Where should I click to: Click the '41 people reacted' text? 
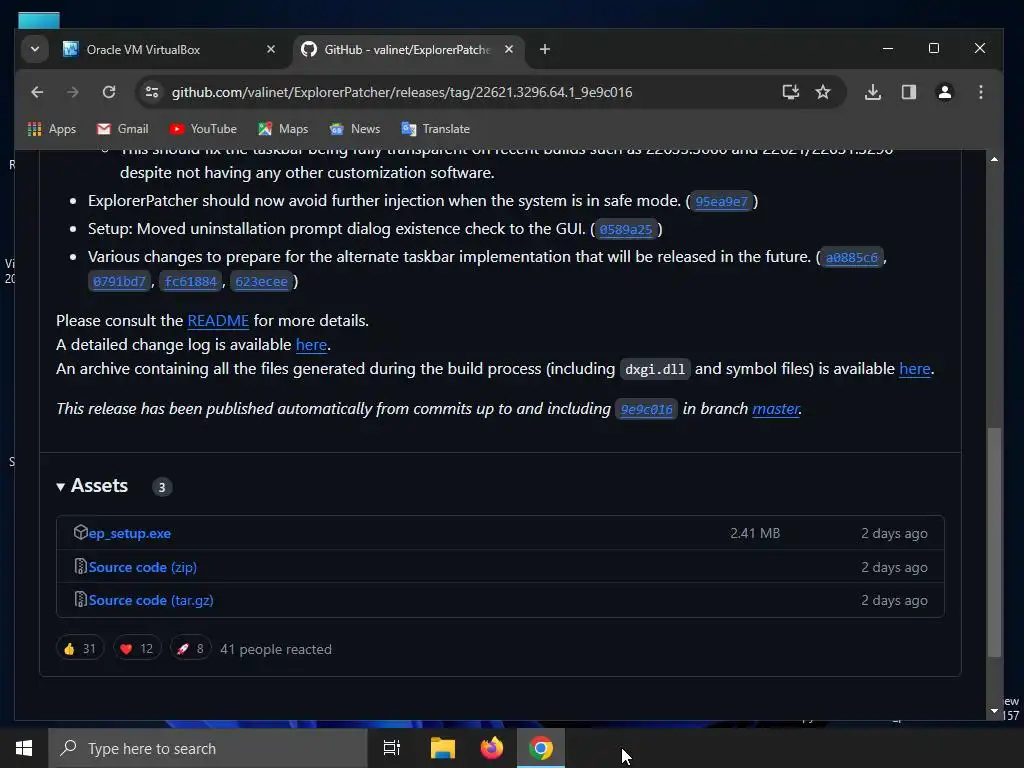point(276,649)
